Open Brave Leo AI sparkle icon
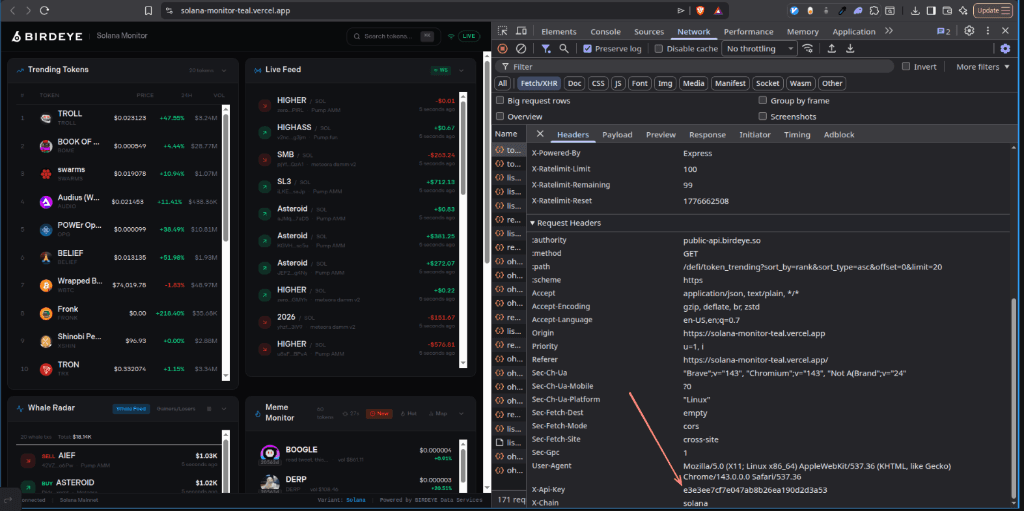The height and width of the screenshot is (511, 1024). coord(962,10)
